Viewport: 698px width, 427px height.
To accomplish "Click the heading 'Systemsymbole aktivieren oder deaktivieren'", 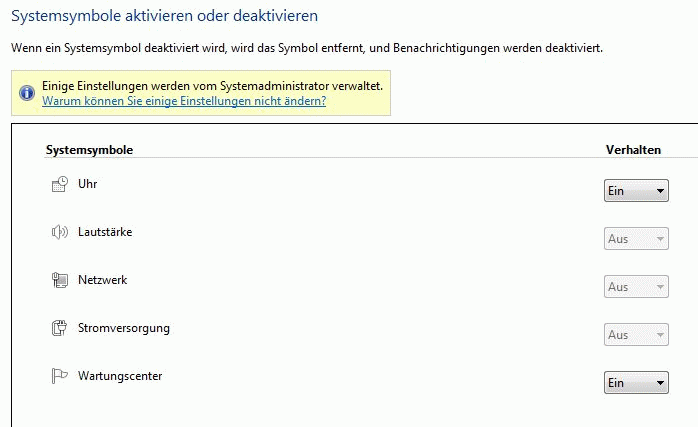I will (164, 16).
